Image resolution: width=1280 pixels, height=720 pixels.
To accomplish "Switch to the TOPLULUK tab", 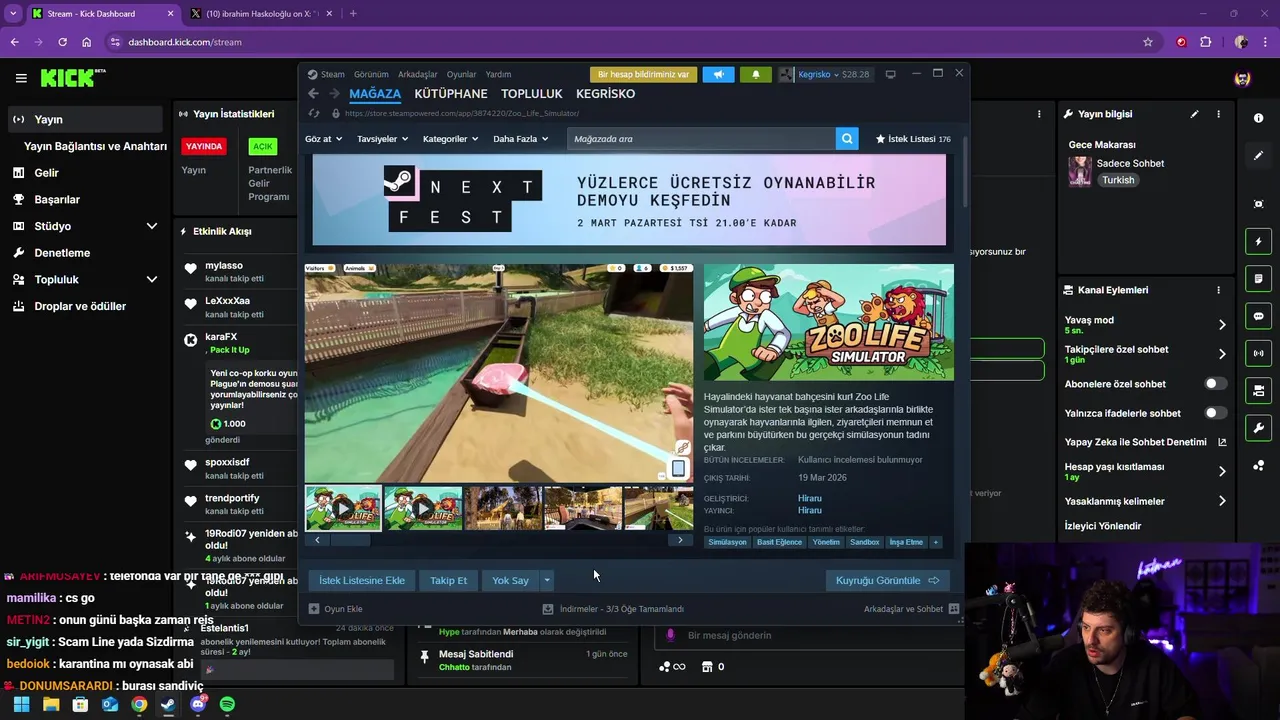I will [532, 94].
